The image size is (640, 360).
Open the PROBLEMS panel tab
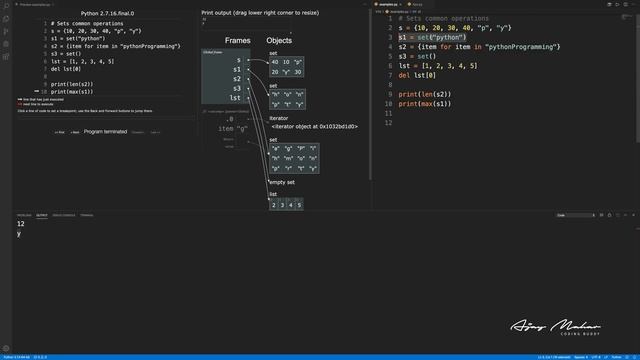(24, 215)
